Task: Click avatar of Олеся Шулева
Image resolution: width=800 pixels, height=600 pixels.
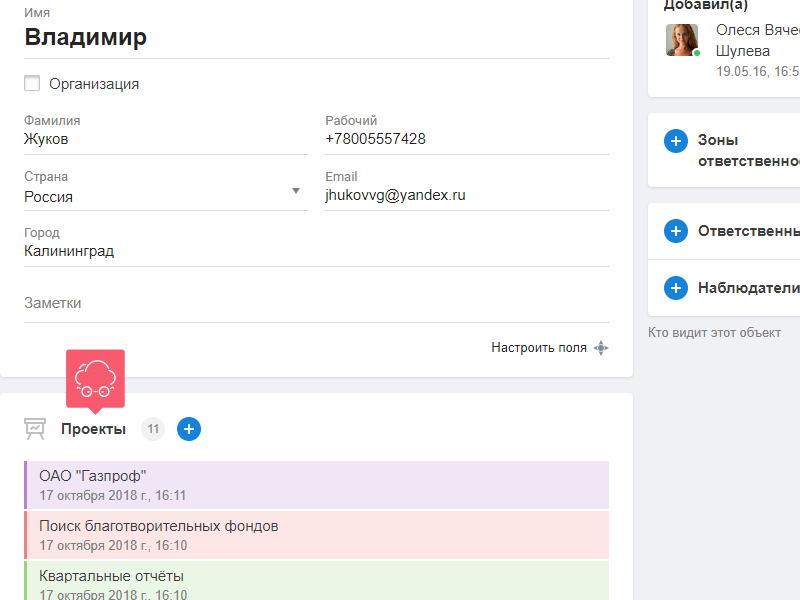Action: pyautogui.click(x=682, y=40)
